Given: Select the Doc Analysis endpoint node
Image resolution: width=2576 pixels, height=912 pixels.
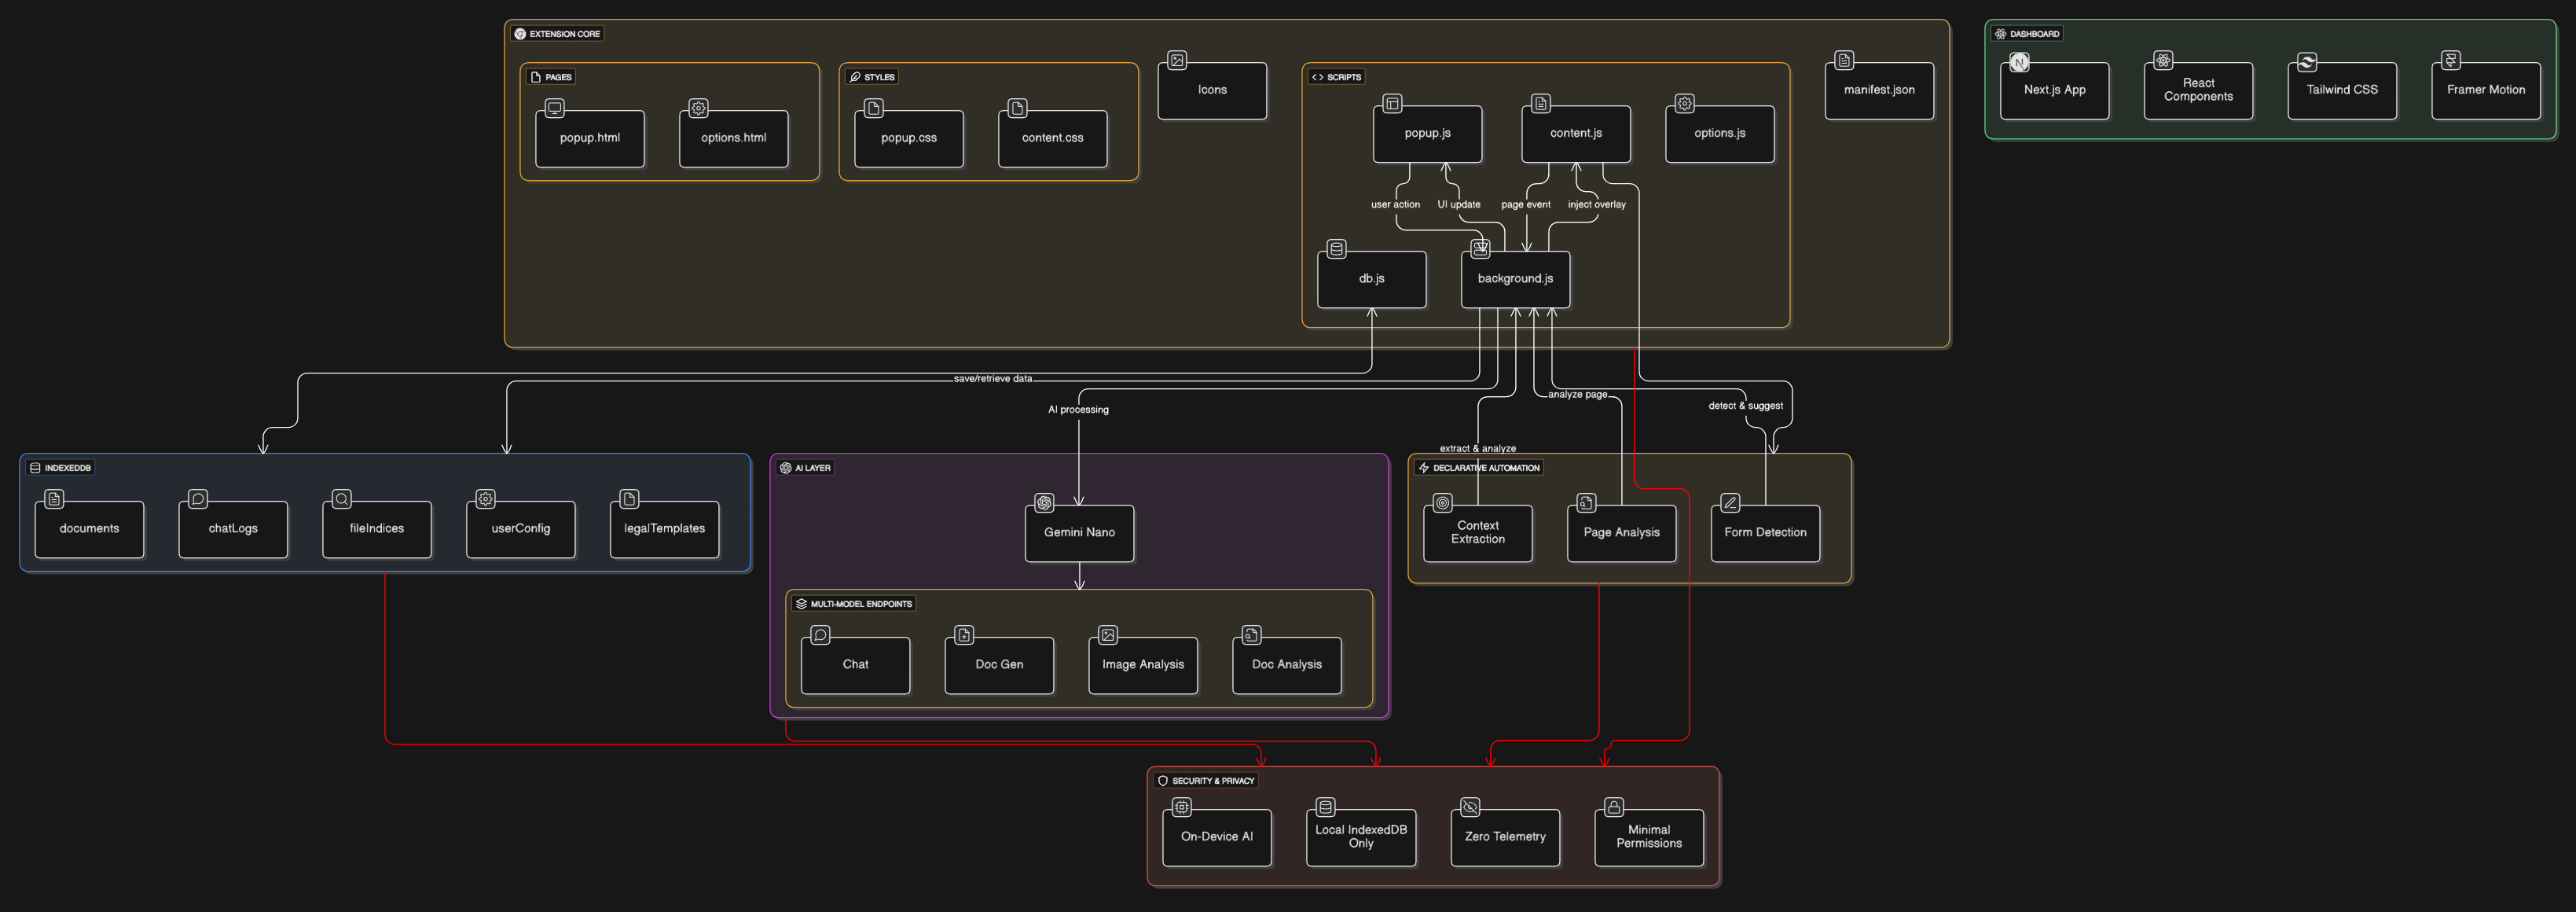Looking at the screenshot, I should point(1286,665).
